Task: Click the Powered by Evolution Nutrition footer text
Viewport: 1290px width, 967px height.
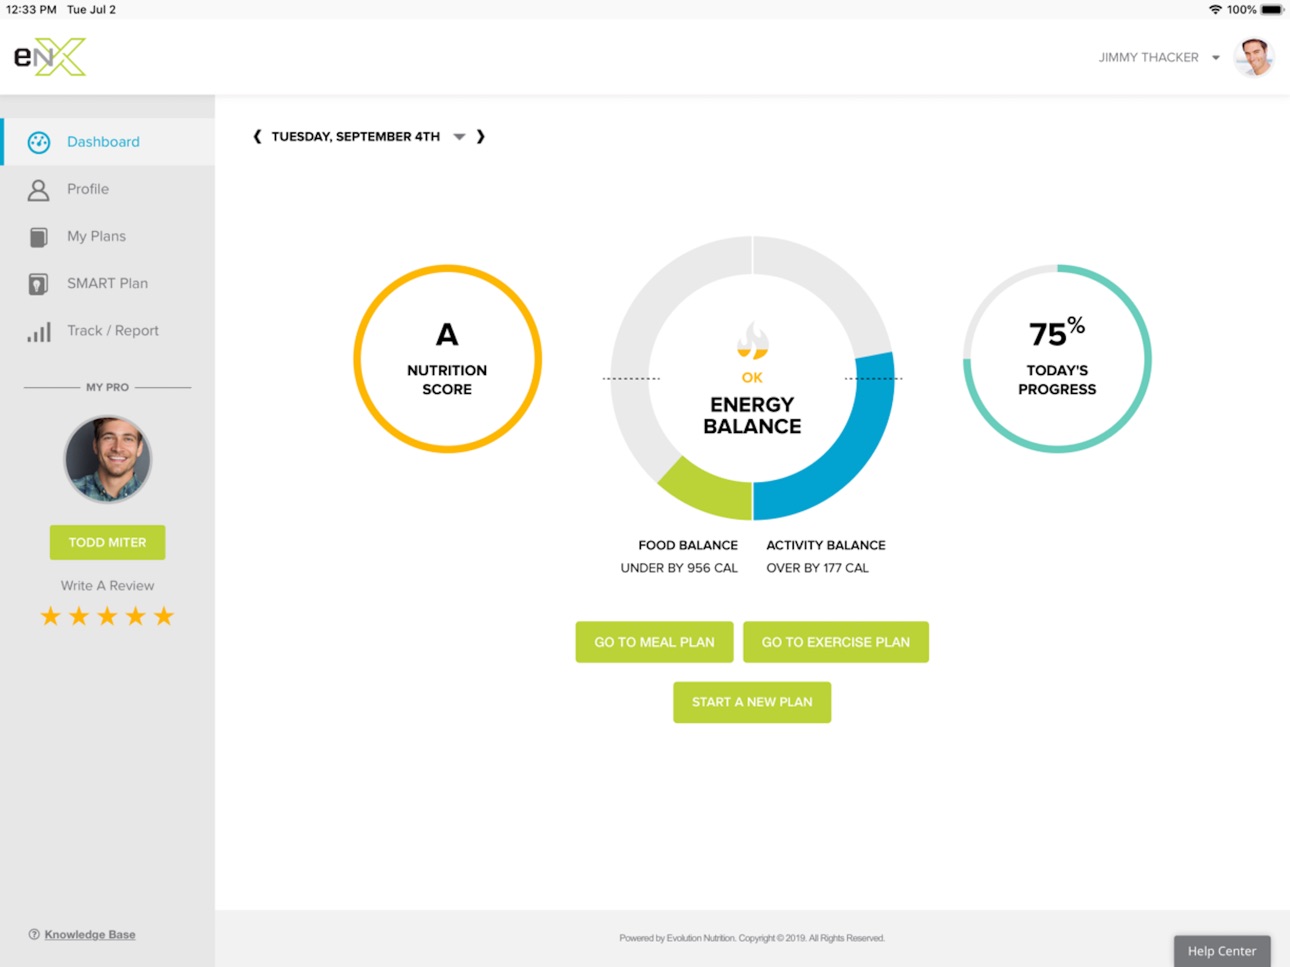Action: click(752, 938)
